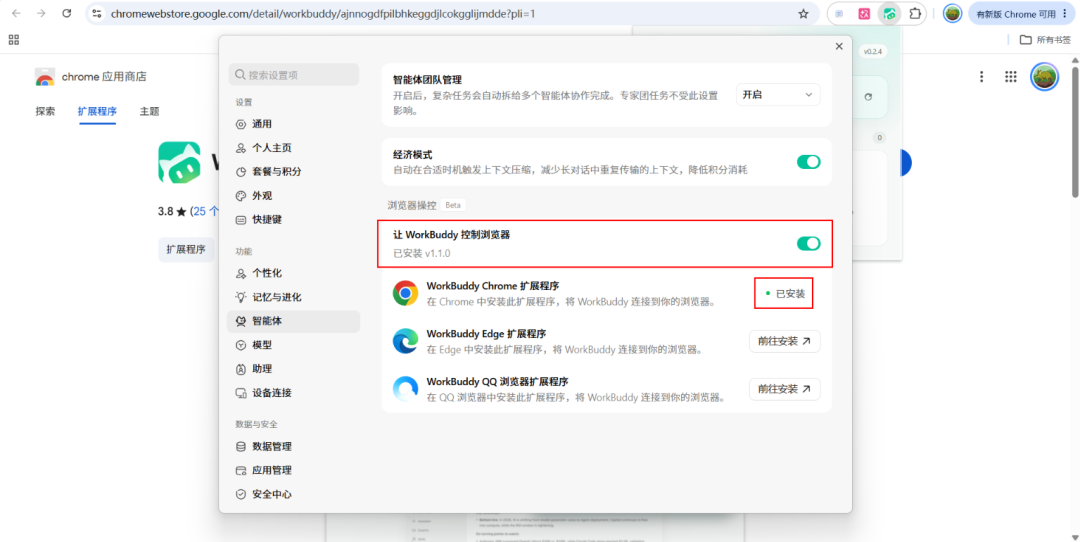Open 个性化 settings
Image resolution: width=1080 pixels, height=542 pixels.
click(x=293, y=273)
